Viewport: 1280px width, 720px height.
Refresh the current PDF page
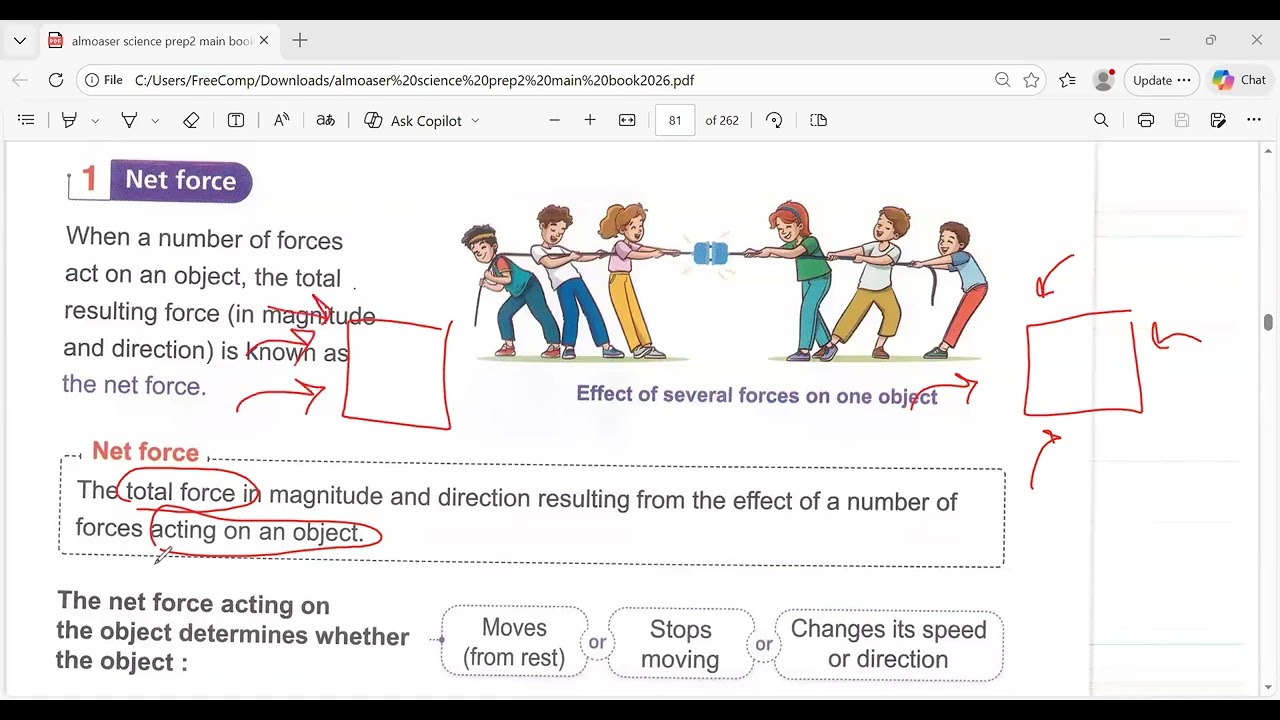(56, 80)
